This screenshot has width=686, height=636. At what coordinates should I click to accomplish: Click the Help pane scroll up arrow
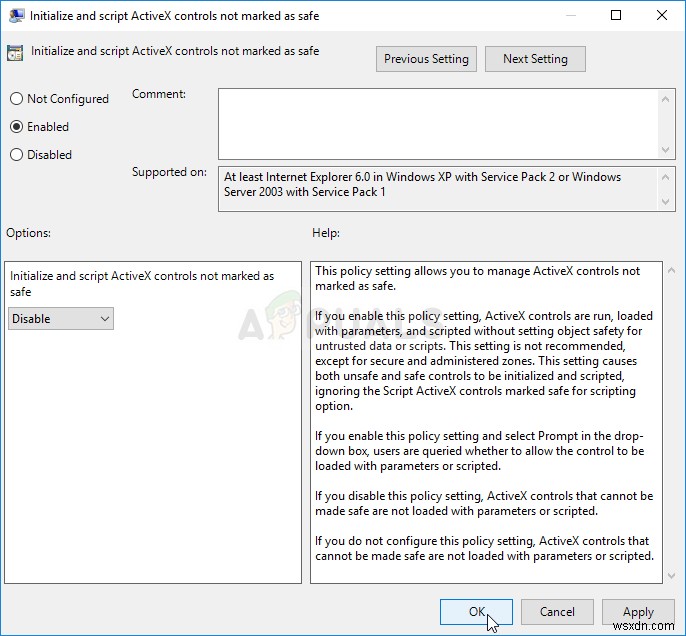672,271
